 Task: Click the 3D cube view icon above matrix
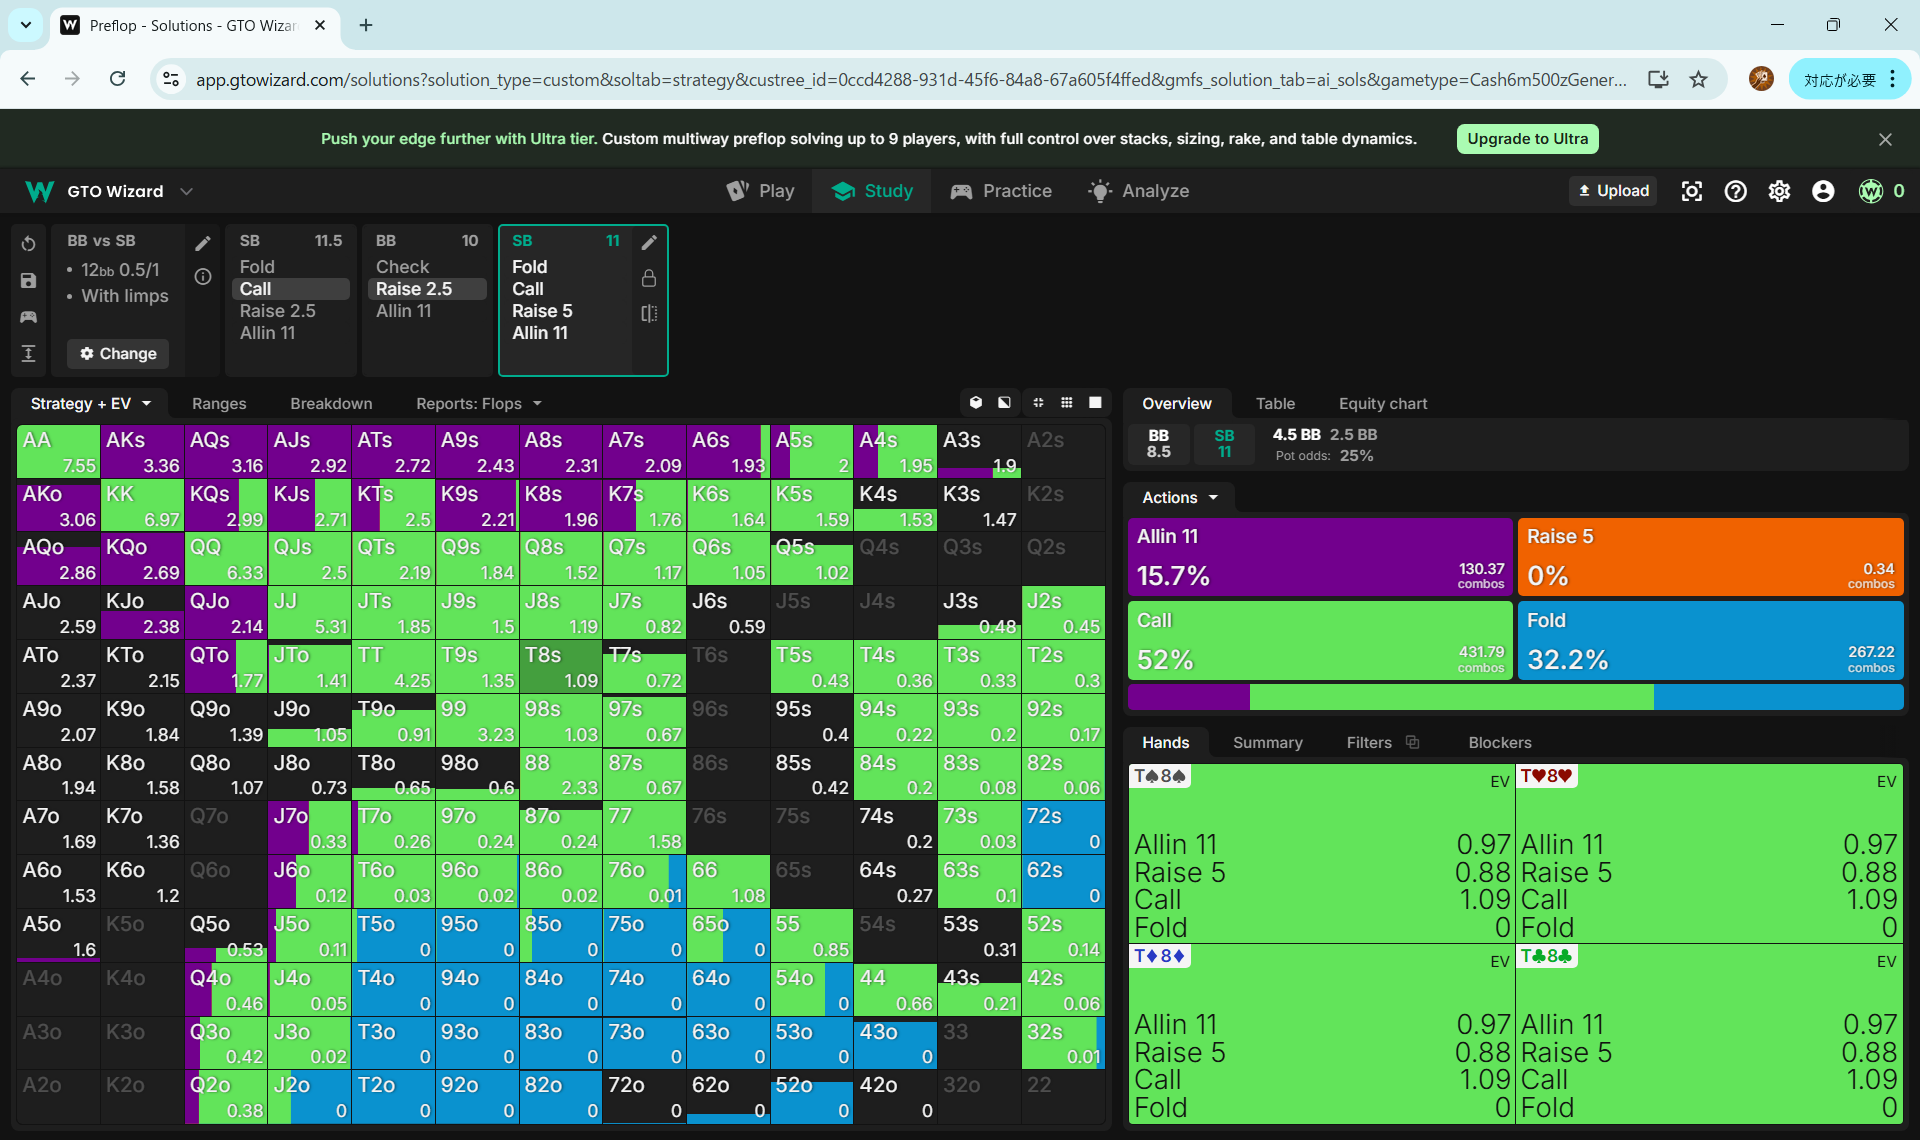[976, 403]
